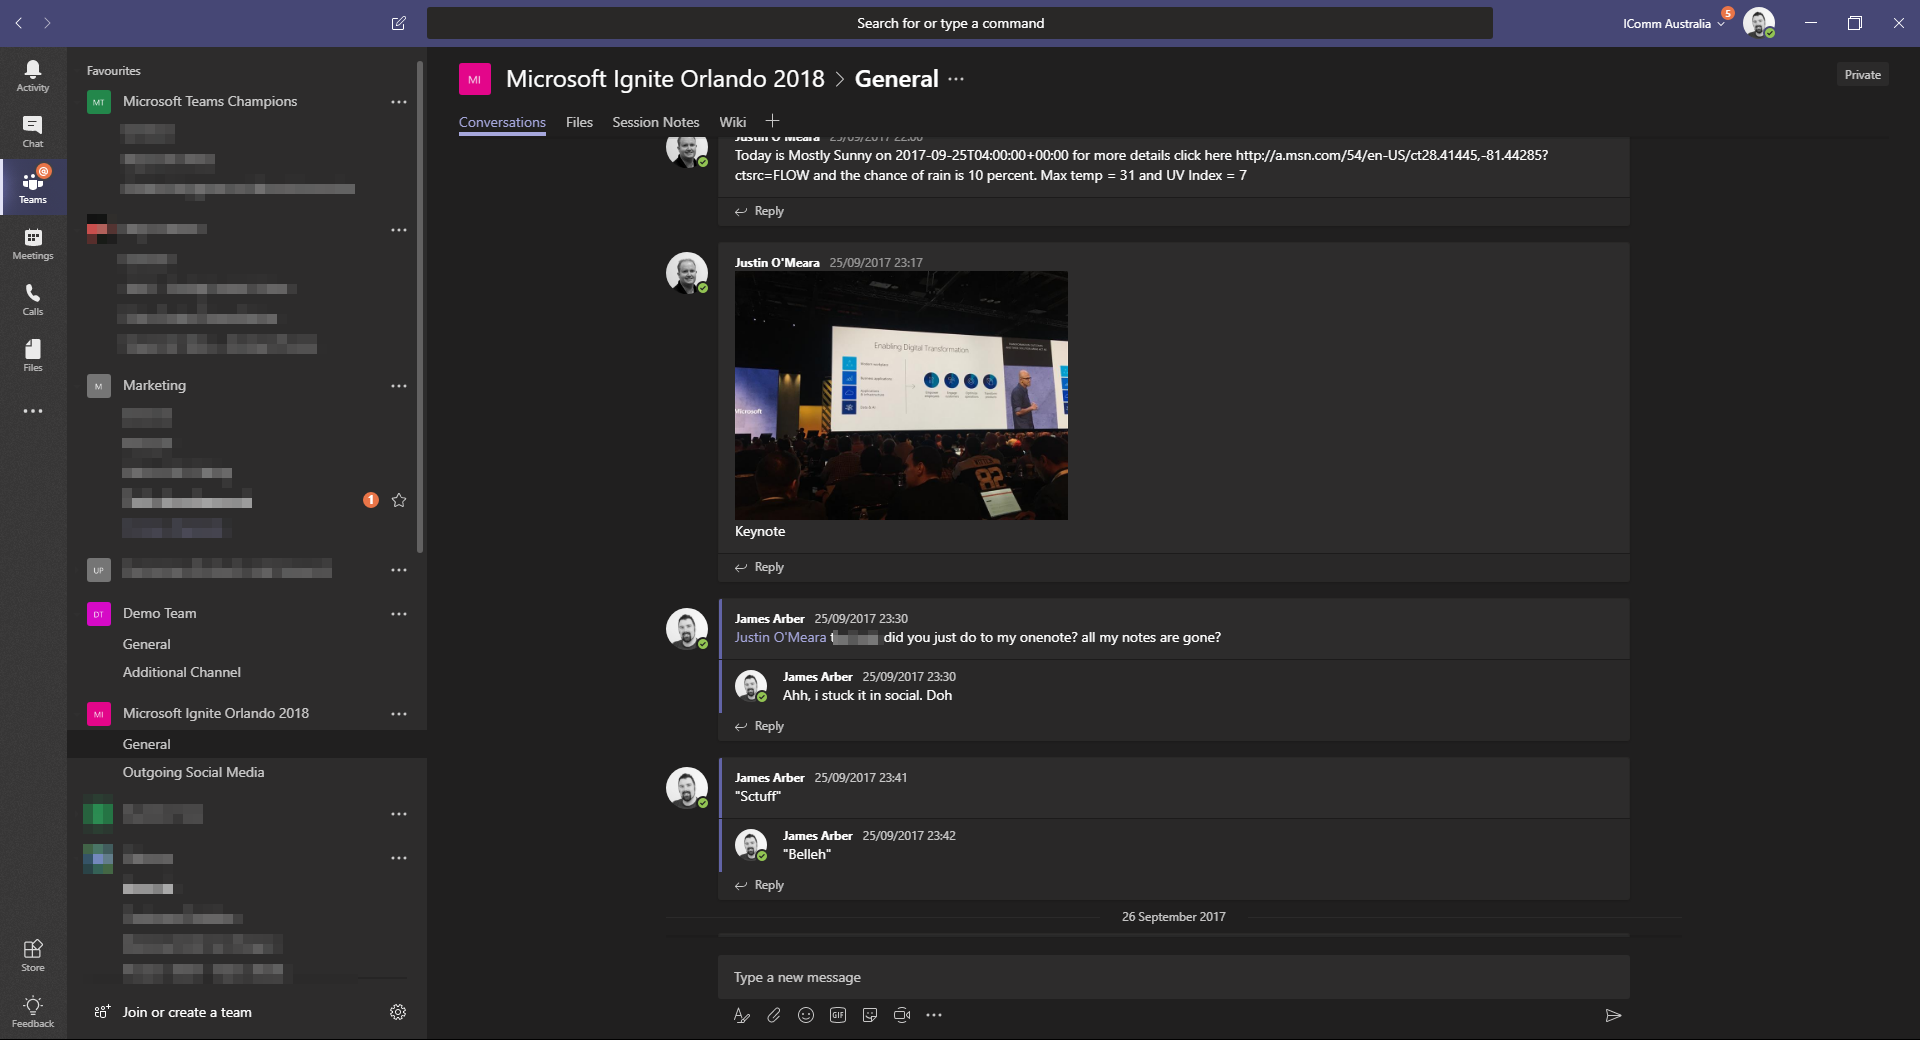This screenshot has width=1920, height=1040.
Task: Open the Files section in sidebar
Action: coord(33,355)
